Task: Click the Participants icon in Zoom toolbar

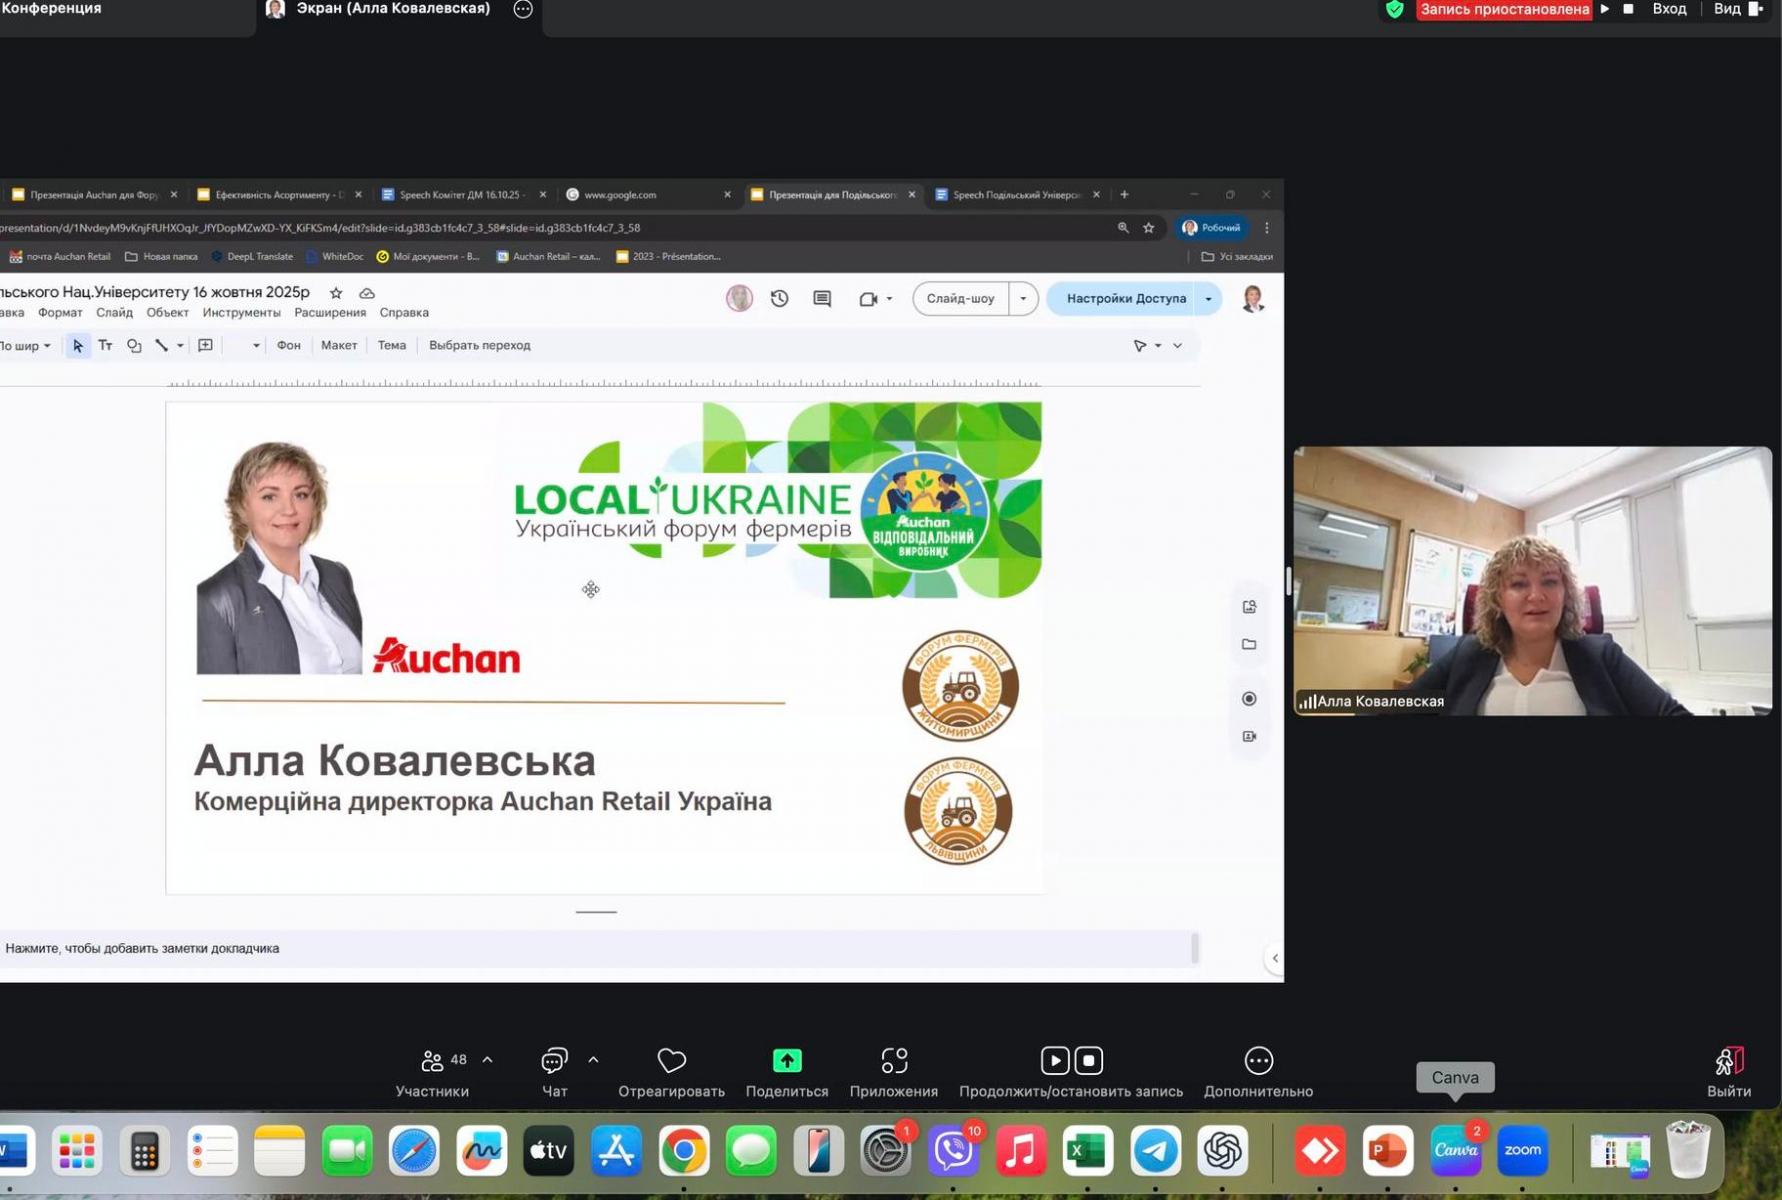Action: [x=432, y=1061]
